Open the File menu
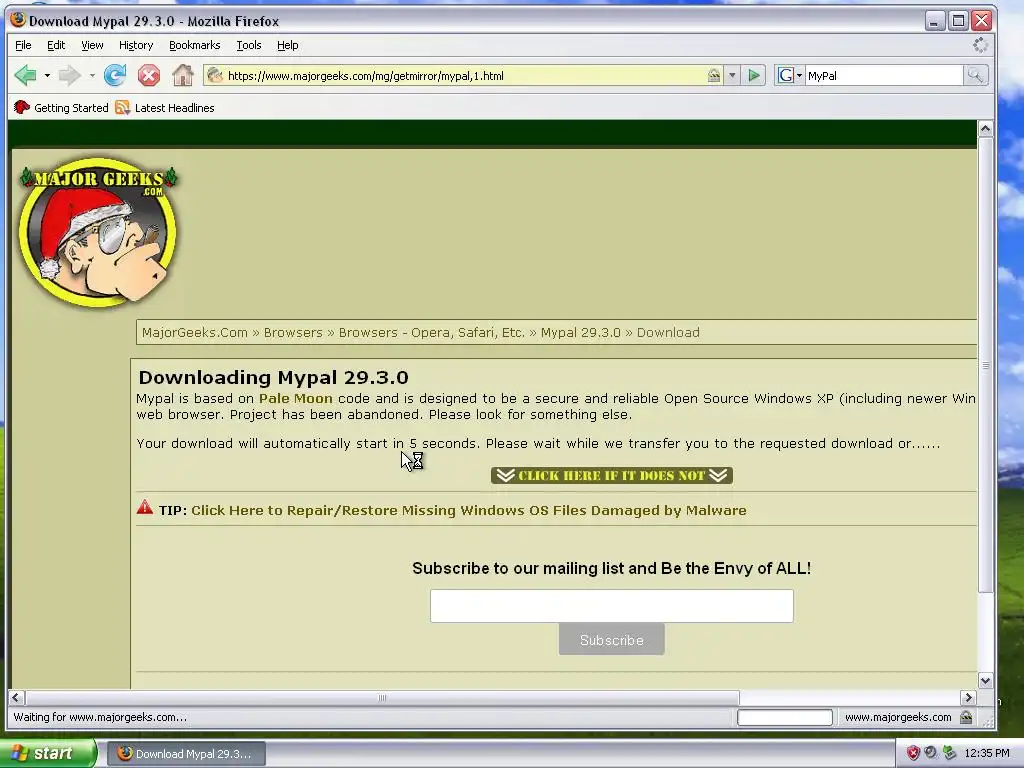The image size is (1024, 768). coord(24,45)
